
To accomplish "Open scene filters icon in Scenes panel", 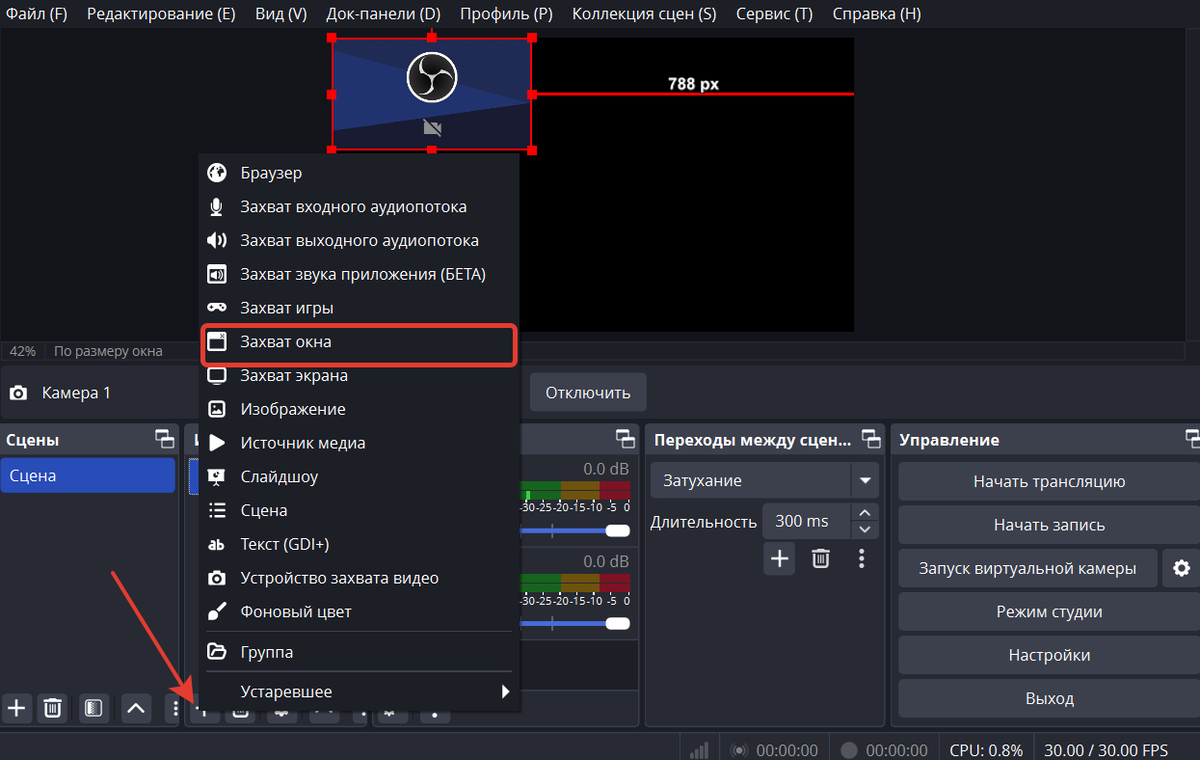I will click(x=93, y=709).
